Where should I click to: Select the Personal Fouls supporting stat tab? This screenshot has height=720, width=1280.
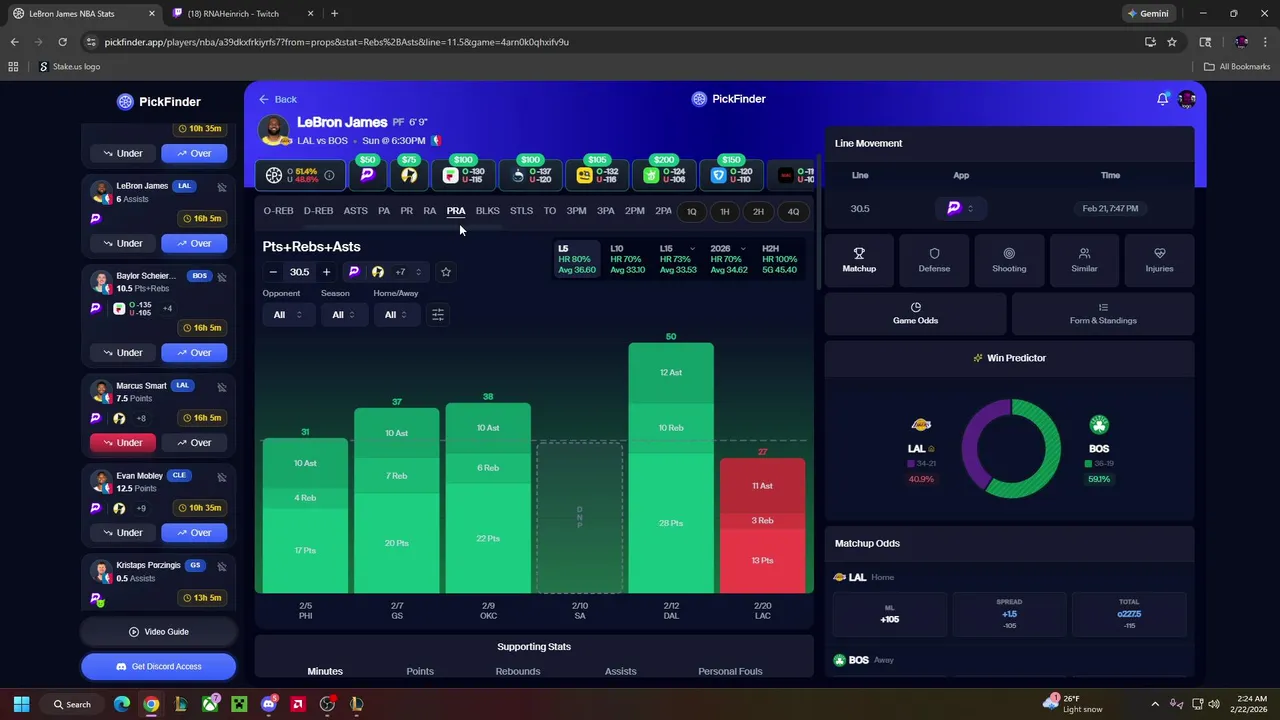click(730, 671)
